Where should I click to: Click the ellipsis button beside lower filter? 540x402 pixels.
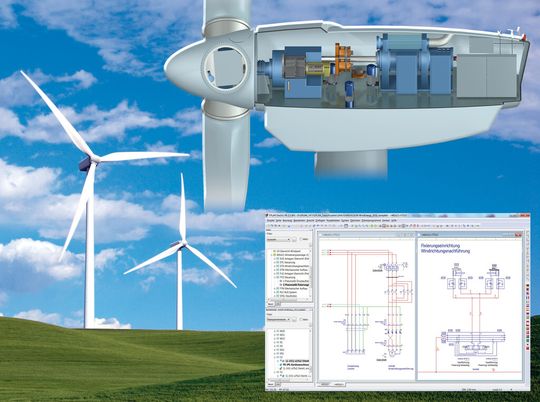point(294,319)
